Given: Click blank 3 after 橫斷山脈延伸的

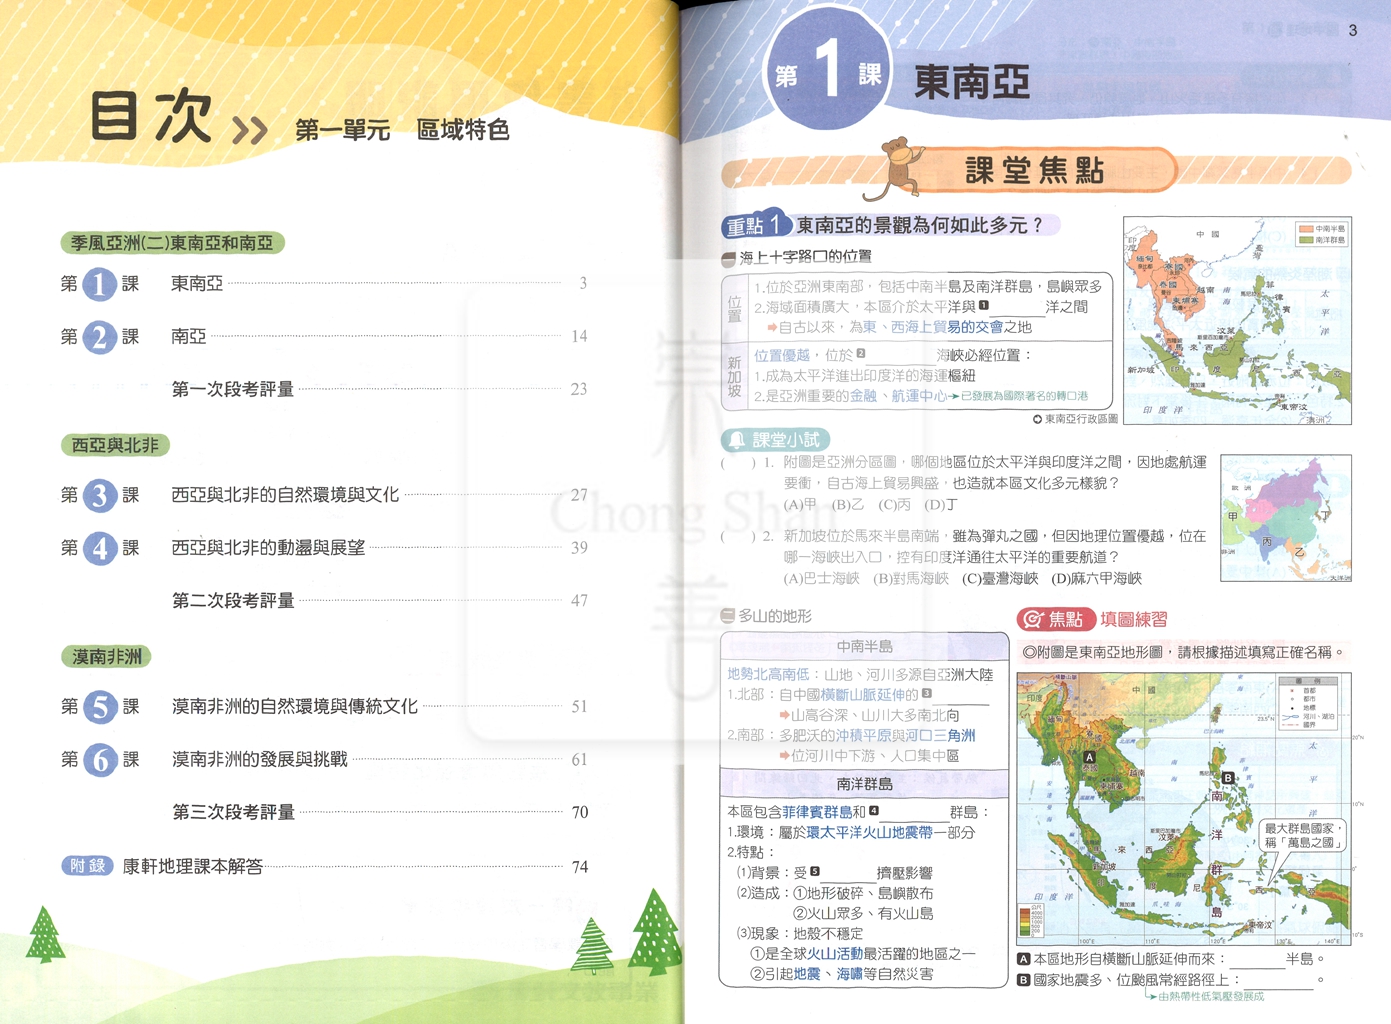Looking at the screenshot, I should coord(961,695).
